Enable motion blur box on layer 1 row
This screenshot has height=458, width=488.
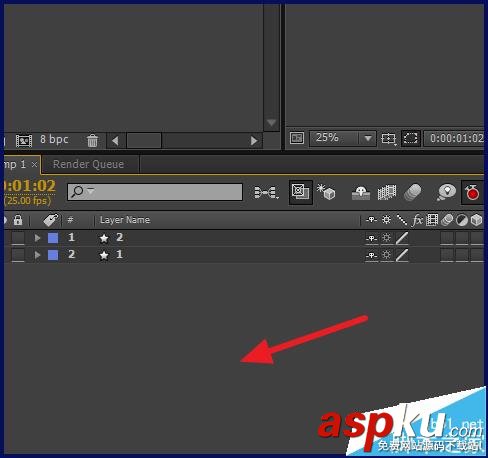tap(447, 238)
